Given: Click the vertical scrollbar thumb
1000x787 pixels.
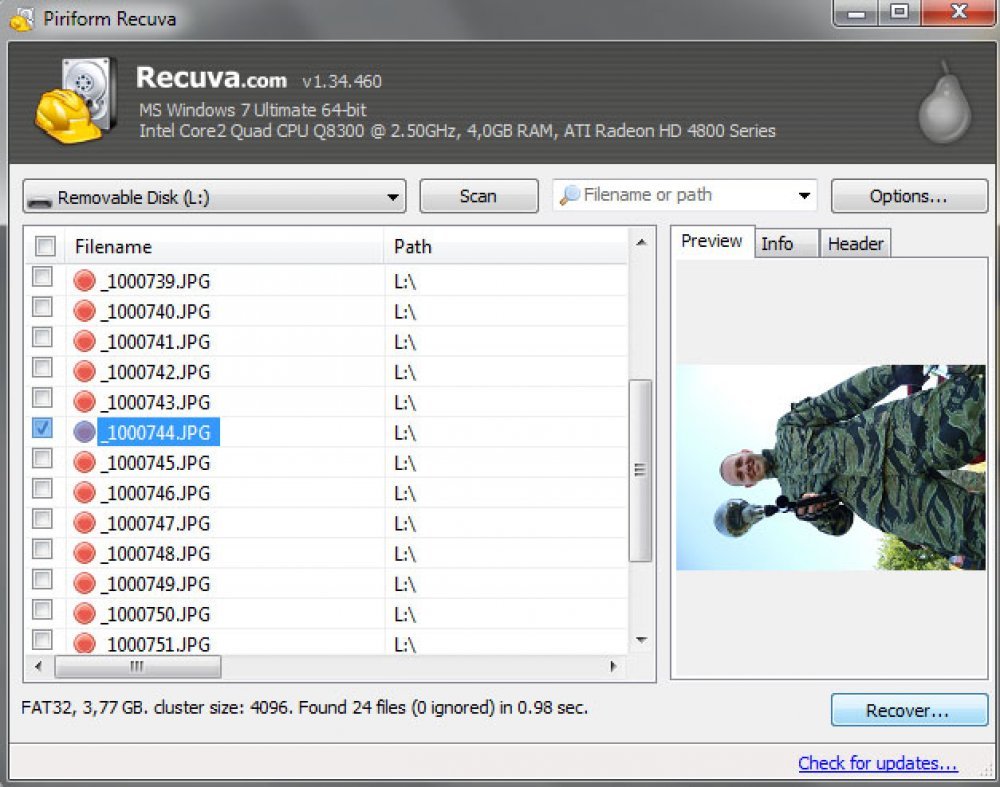Looking at the screenshot, I should pyautogui.click(x=640, y=471).
